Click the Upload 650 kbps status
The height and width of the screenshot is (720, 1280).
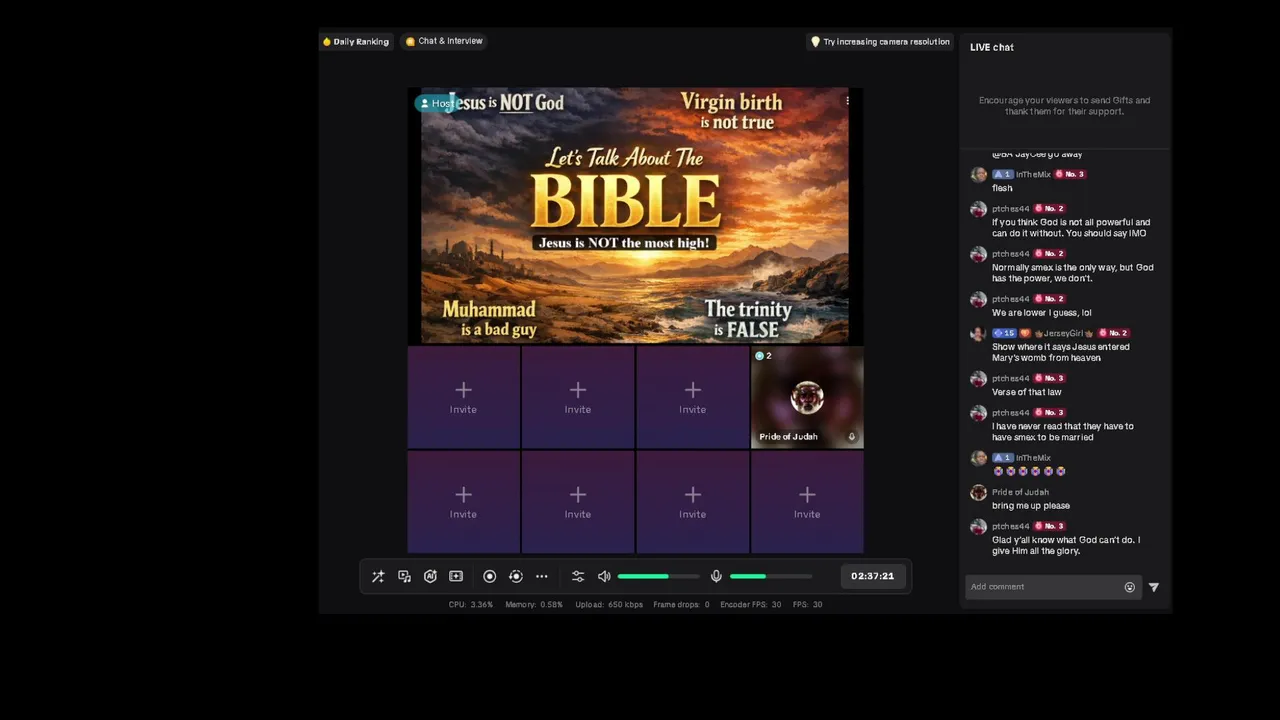point(609,605)
